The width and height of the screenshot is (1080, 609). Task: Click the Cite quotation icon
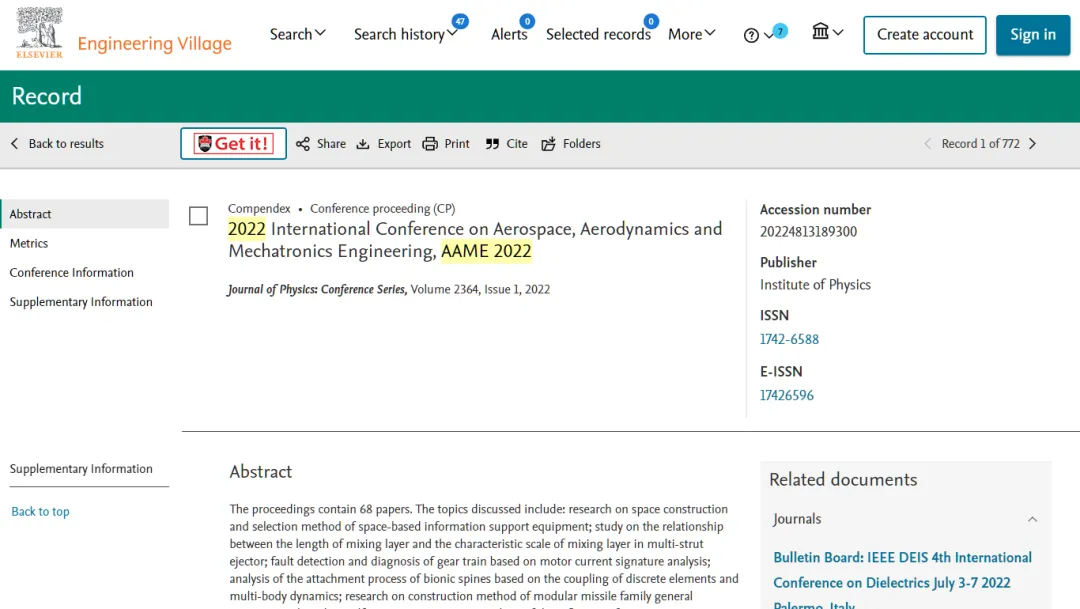(x=492, y=143)
